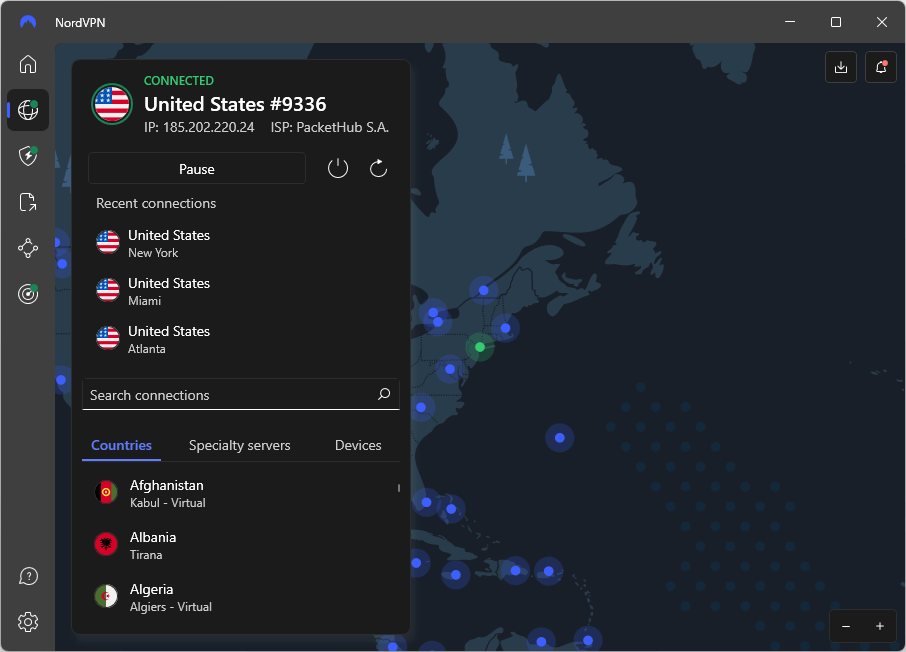Click the country list scrollbar thumb

399,488
